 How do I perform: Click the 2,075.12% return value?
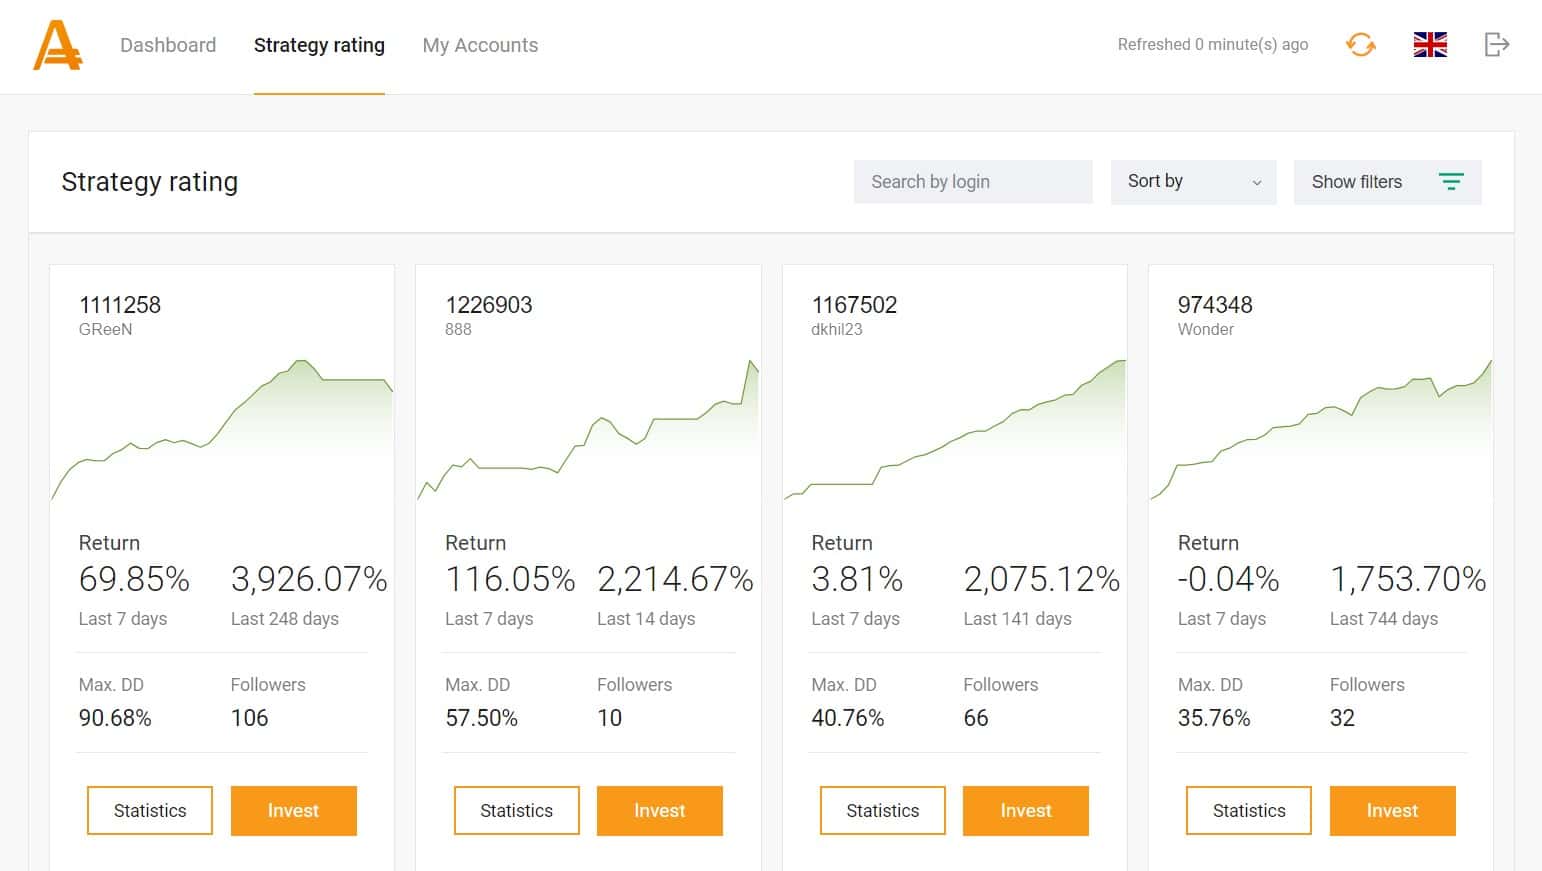(x=1041, y=579)
